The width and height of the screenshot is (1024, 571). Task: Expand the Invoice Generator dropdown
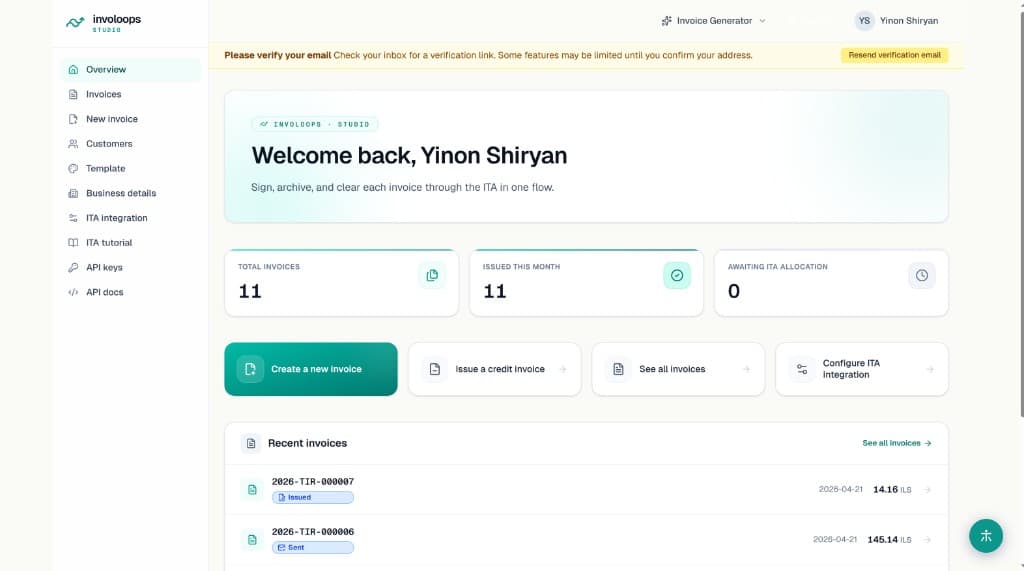coord(713,21)
